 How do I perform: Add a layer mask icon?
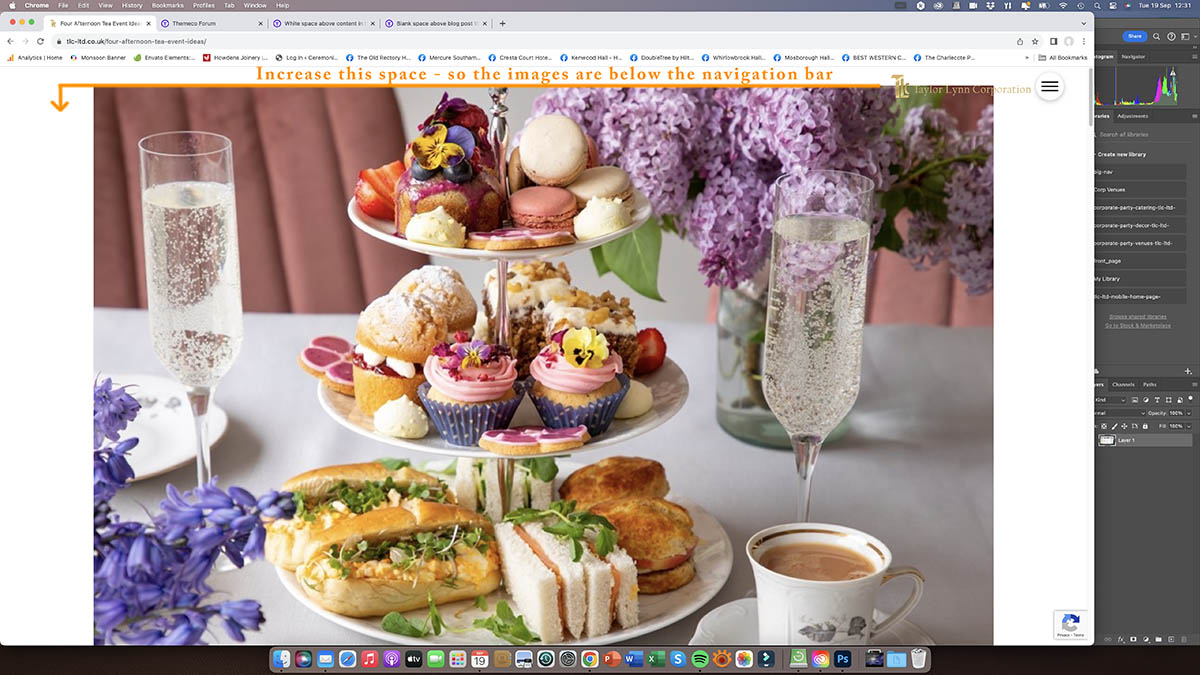pos(1135,638)
